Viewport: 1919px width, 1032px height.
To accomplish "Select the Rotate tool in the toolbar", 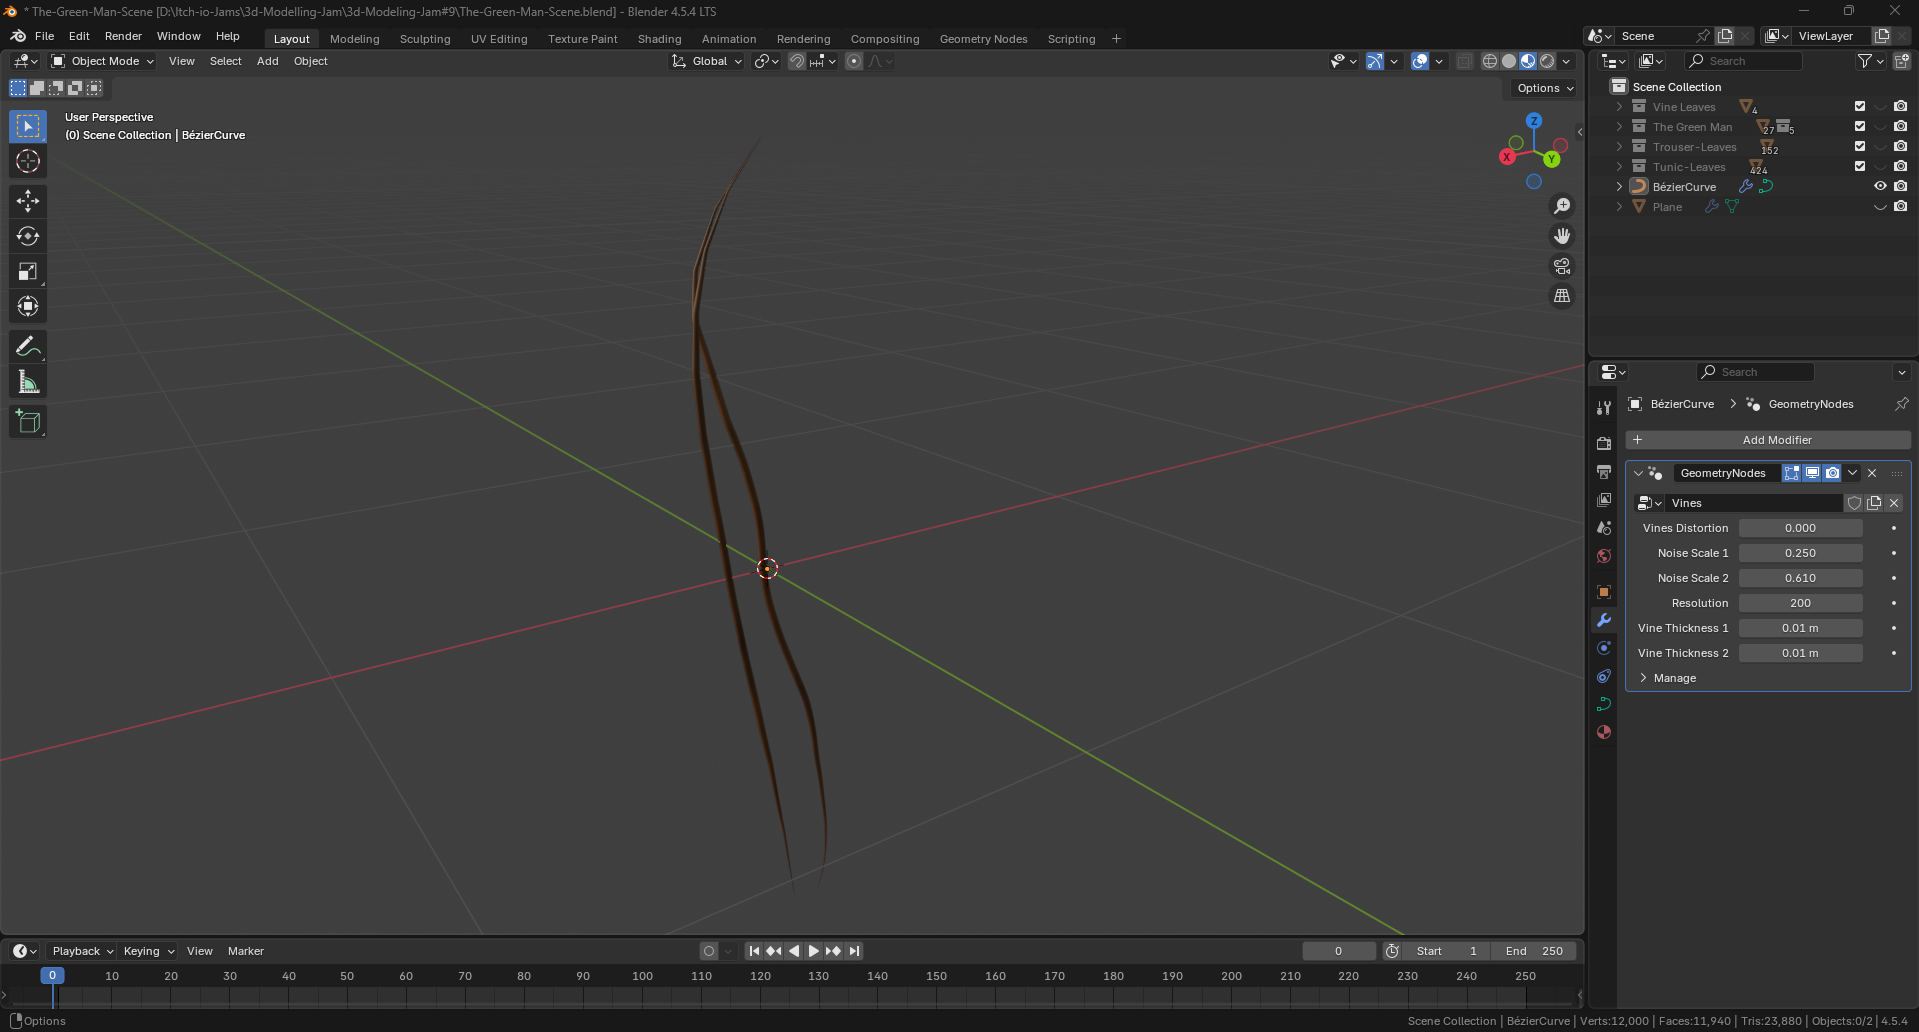I will pos(28,236).
